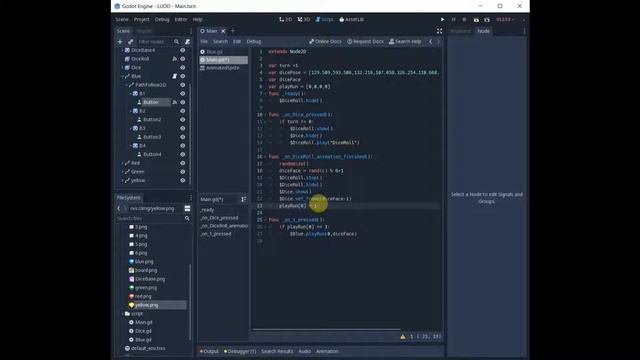
Task: Click the search icon in FileSystem search
Action: [187, 219]
